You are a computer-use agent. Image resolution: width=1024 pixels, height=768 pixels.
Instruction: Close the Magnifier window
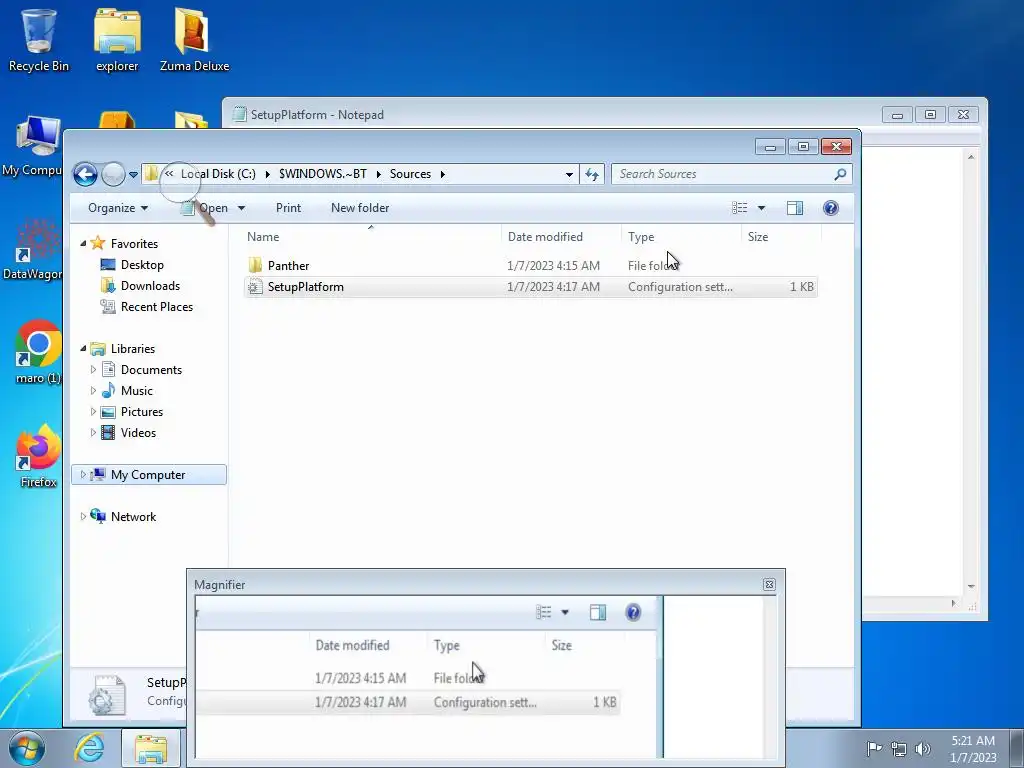769,584
